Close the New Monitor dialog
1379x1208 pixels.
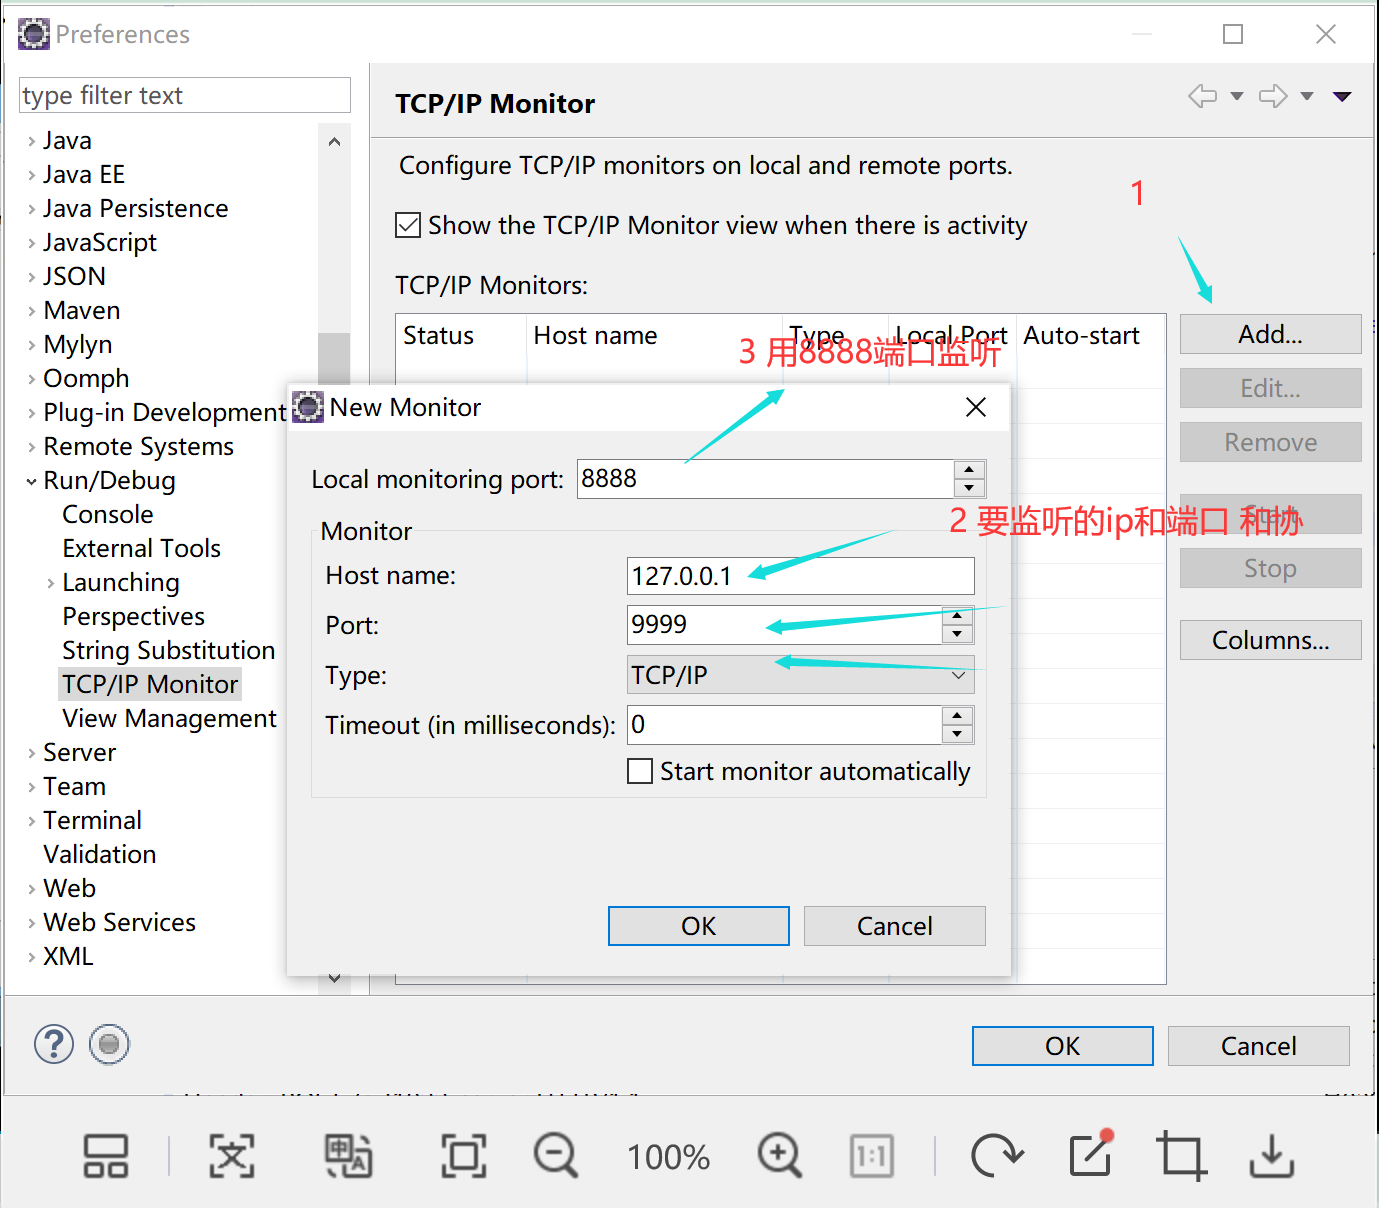[x=976, y=407]
